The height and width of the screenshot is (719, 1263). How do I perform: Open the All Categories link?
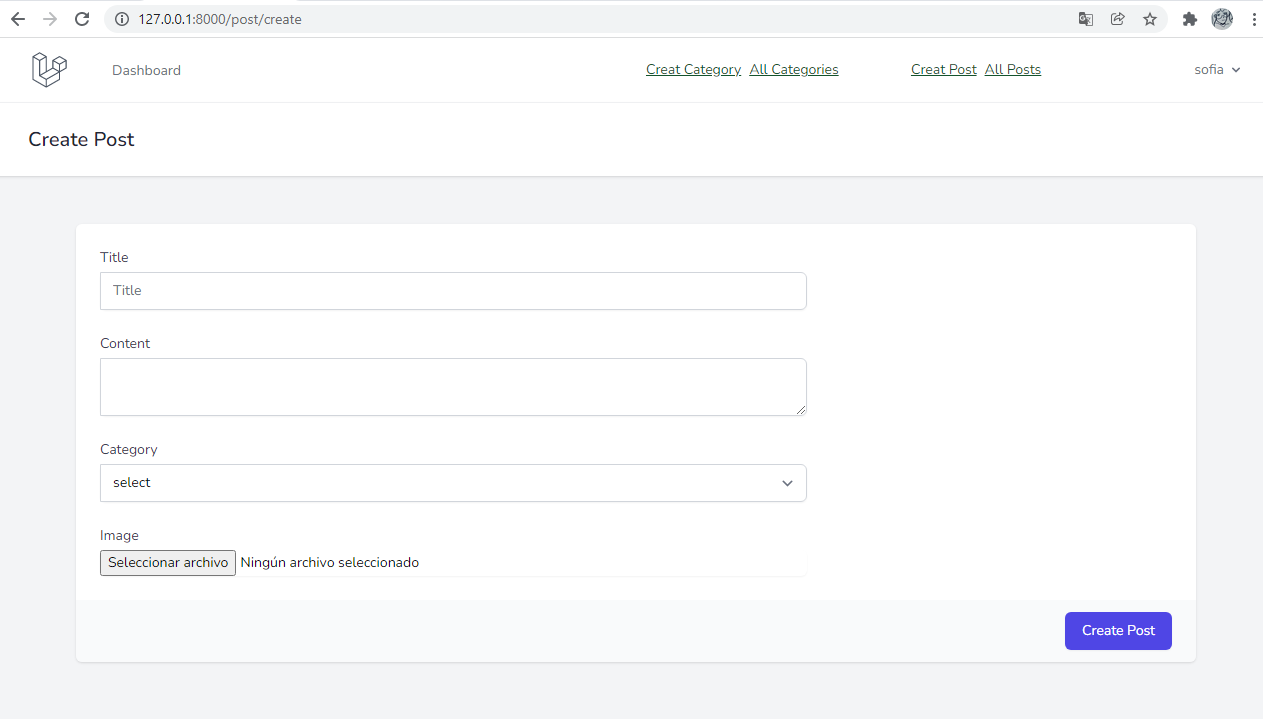click(x=794, y=70)
